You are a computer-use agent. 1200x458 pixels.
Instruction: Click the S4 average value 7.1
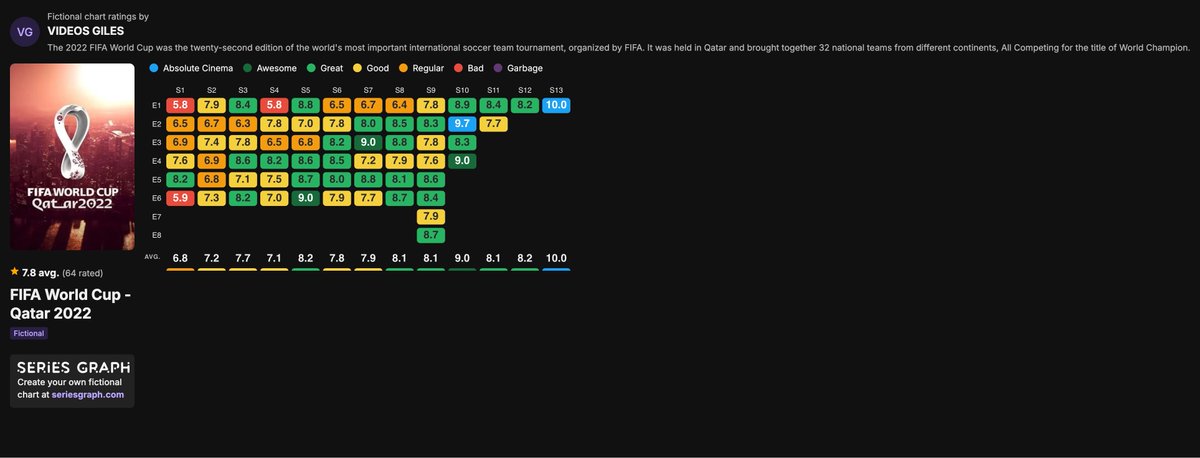[x=274, y=258]
